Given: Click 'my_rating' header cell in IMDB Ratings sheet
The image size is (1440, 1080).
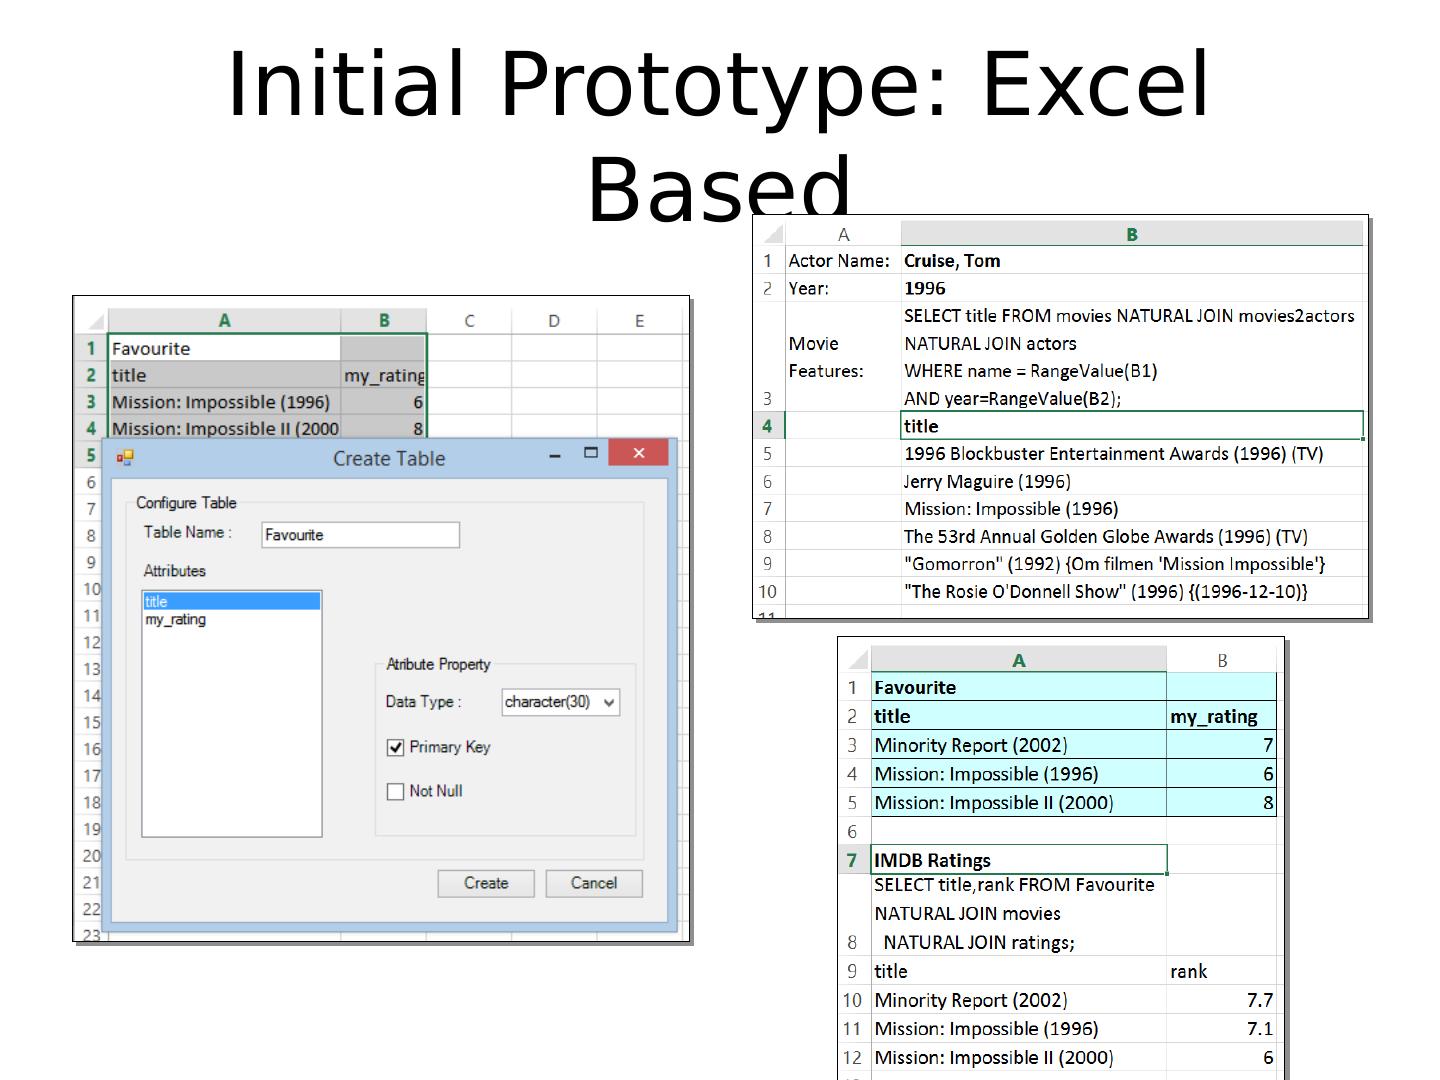Looking at the screenshot, I should 1222,716.
